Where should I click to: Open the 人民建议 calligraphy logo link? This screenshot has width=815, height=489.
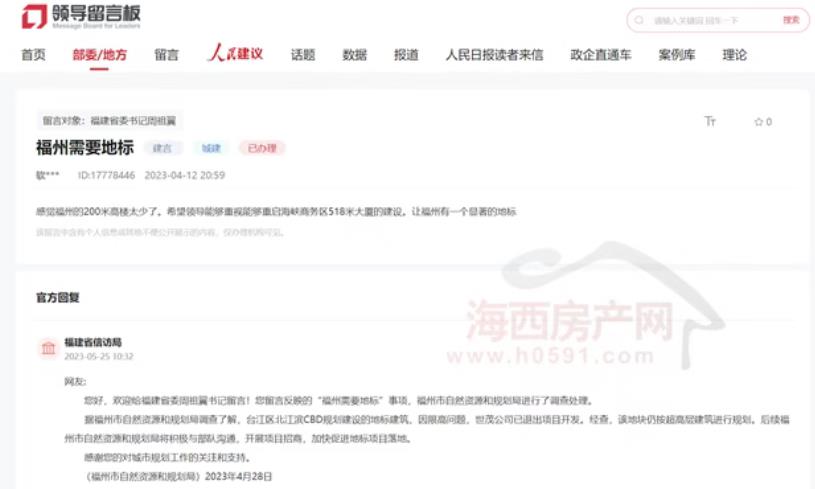coord(235,54)
